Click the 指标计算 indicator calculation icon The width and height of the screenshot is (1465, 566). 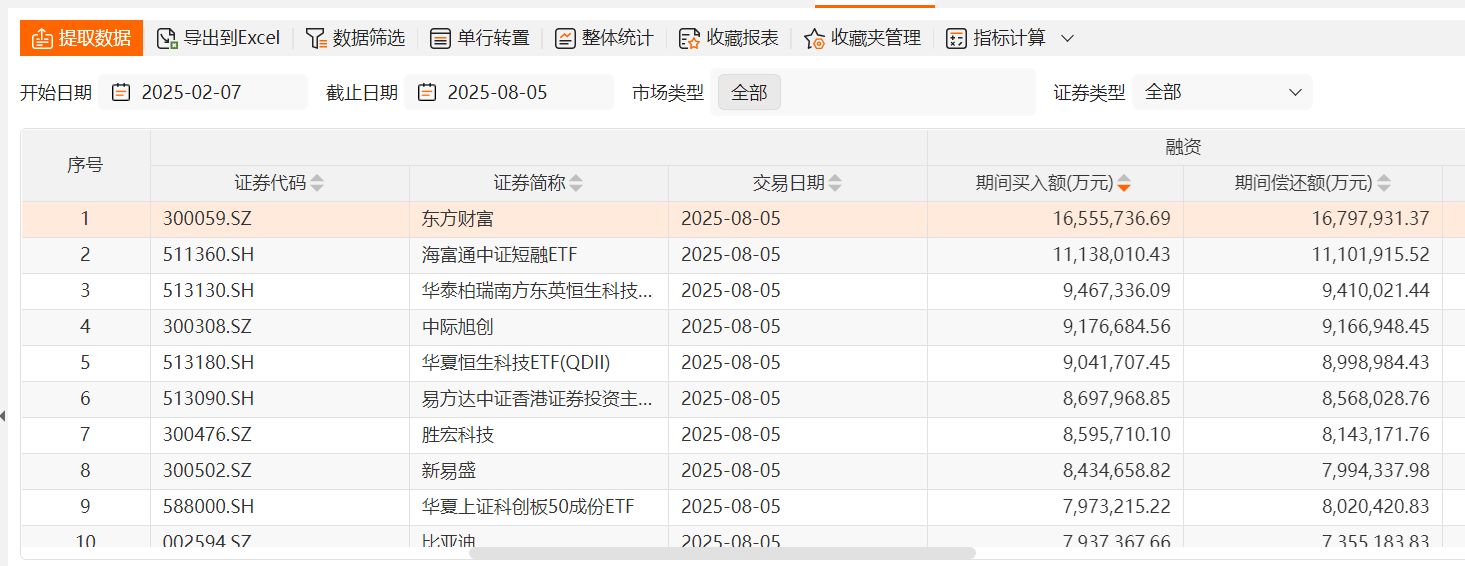(x=956, y=38)
